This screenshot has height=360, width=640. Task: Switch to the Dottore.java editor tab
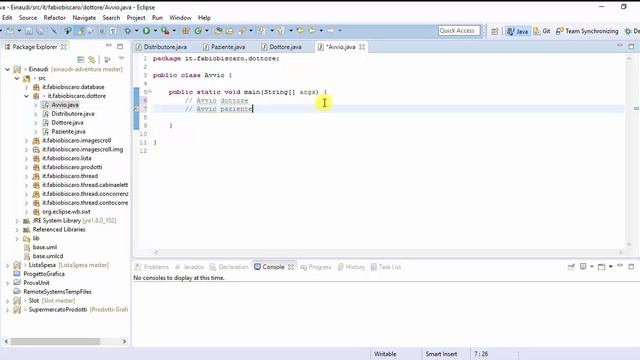282,47
